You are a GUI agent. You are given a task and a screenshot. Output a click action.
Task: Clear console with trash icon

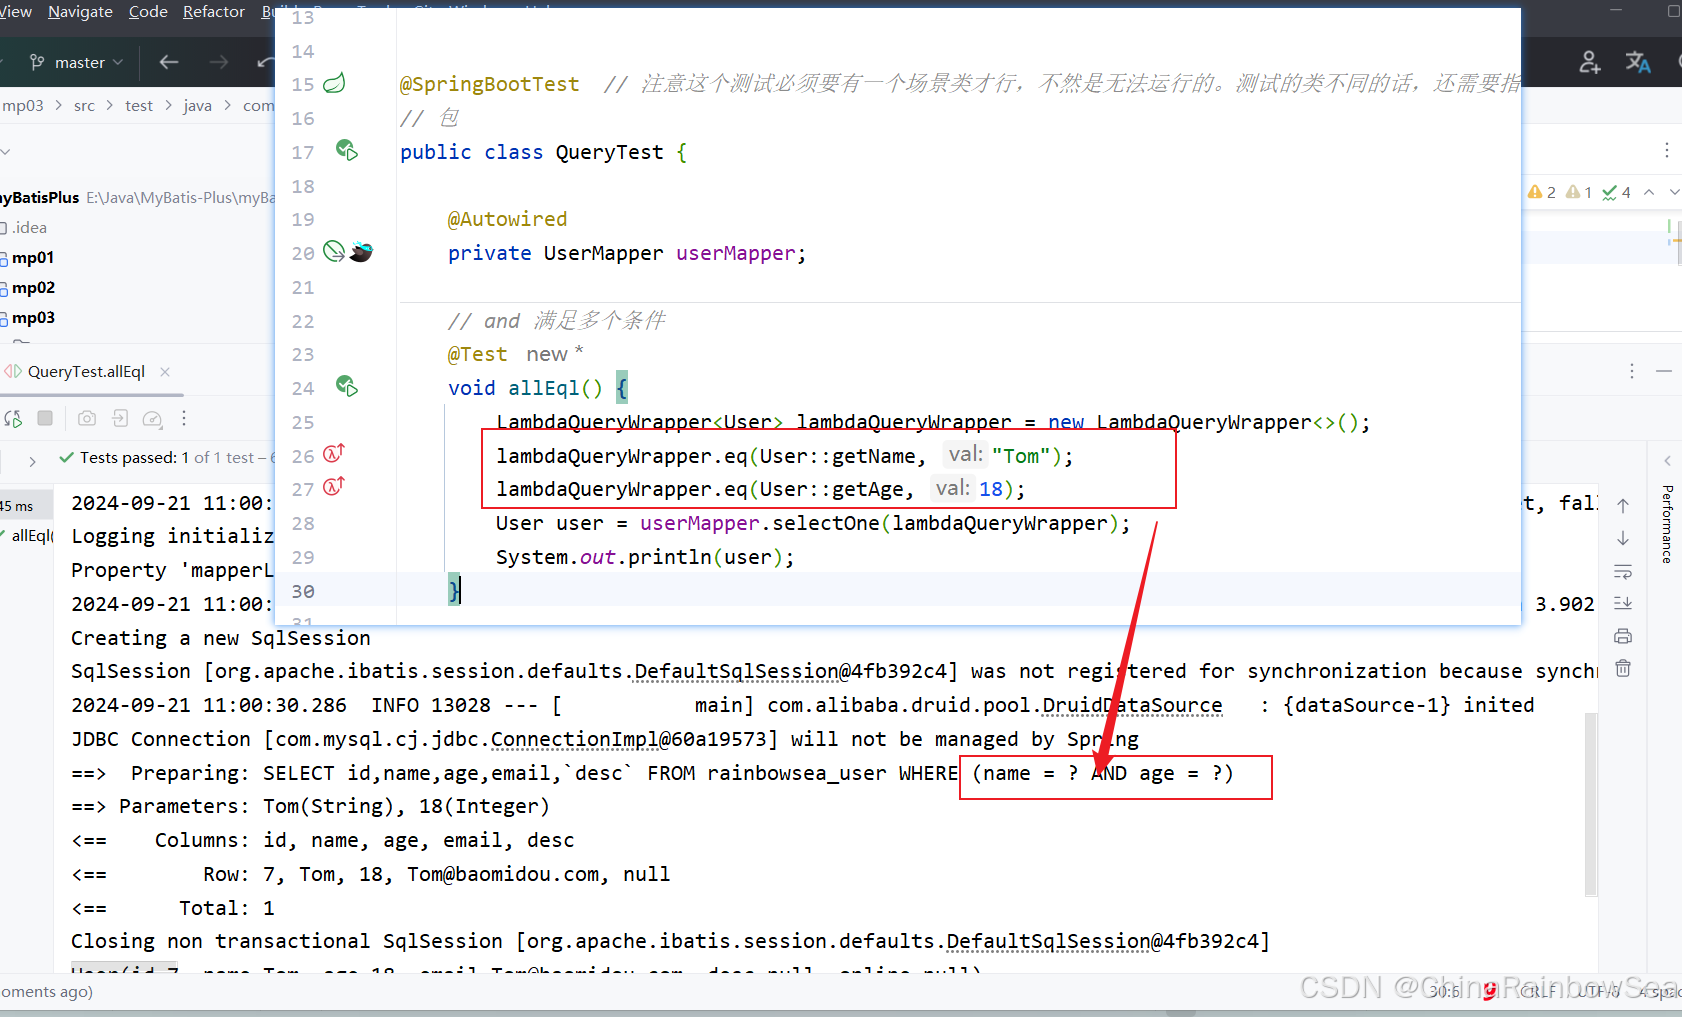tap(1623, 668)
